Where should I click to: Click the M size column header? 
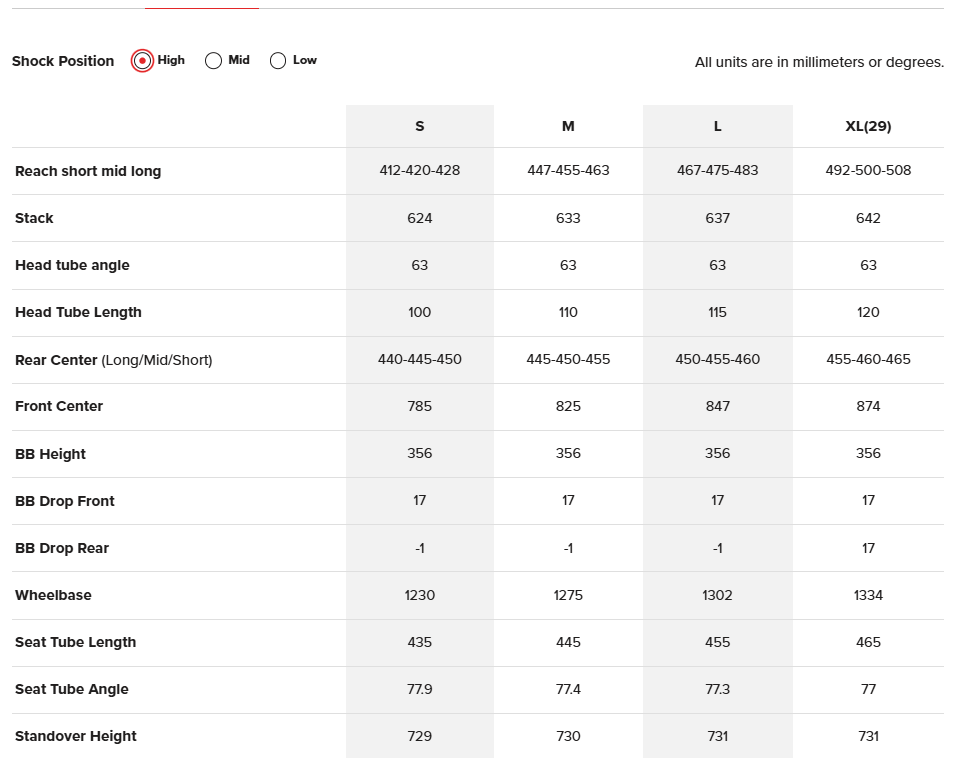pos(568,126)
